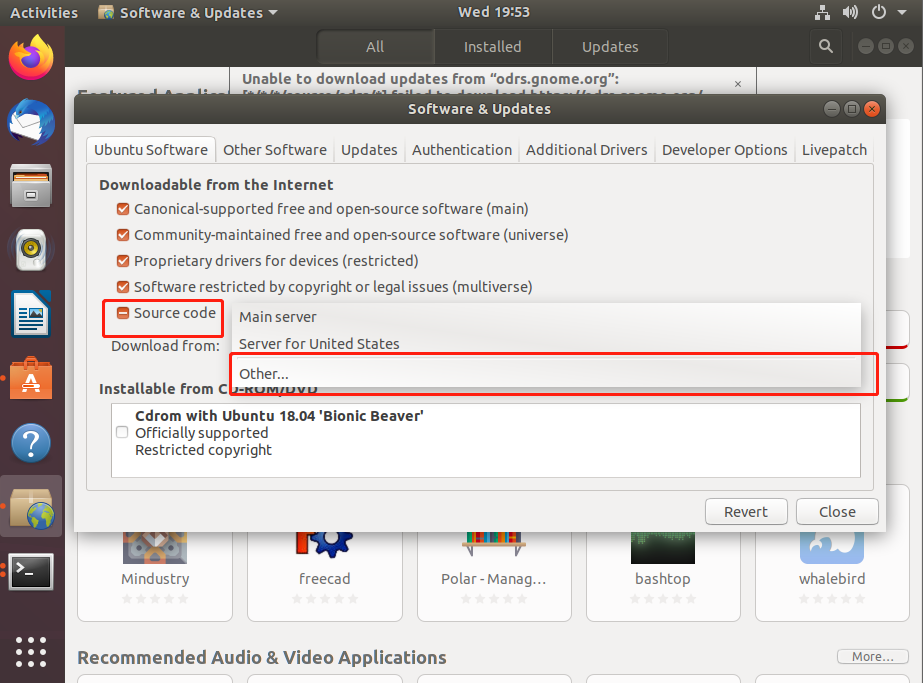This screenshot has height=683, width=923.
Task: Select Updates tab in Ubuntu Software header
Action: [x=610, y=47]
